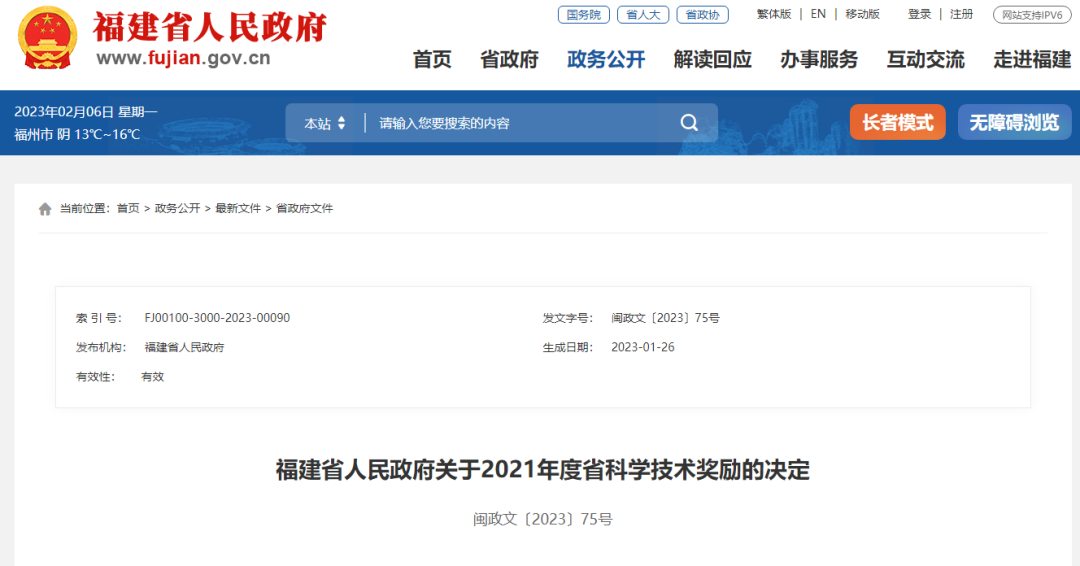The image size is (1080, 566).
Task: Open the 省政府 menu item
Action: coord(509,60)
